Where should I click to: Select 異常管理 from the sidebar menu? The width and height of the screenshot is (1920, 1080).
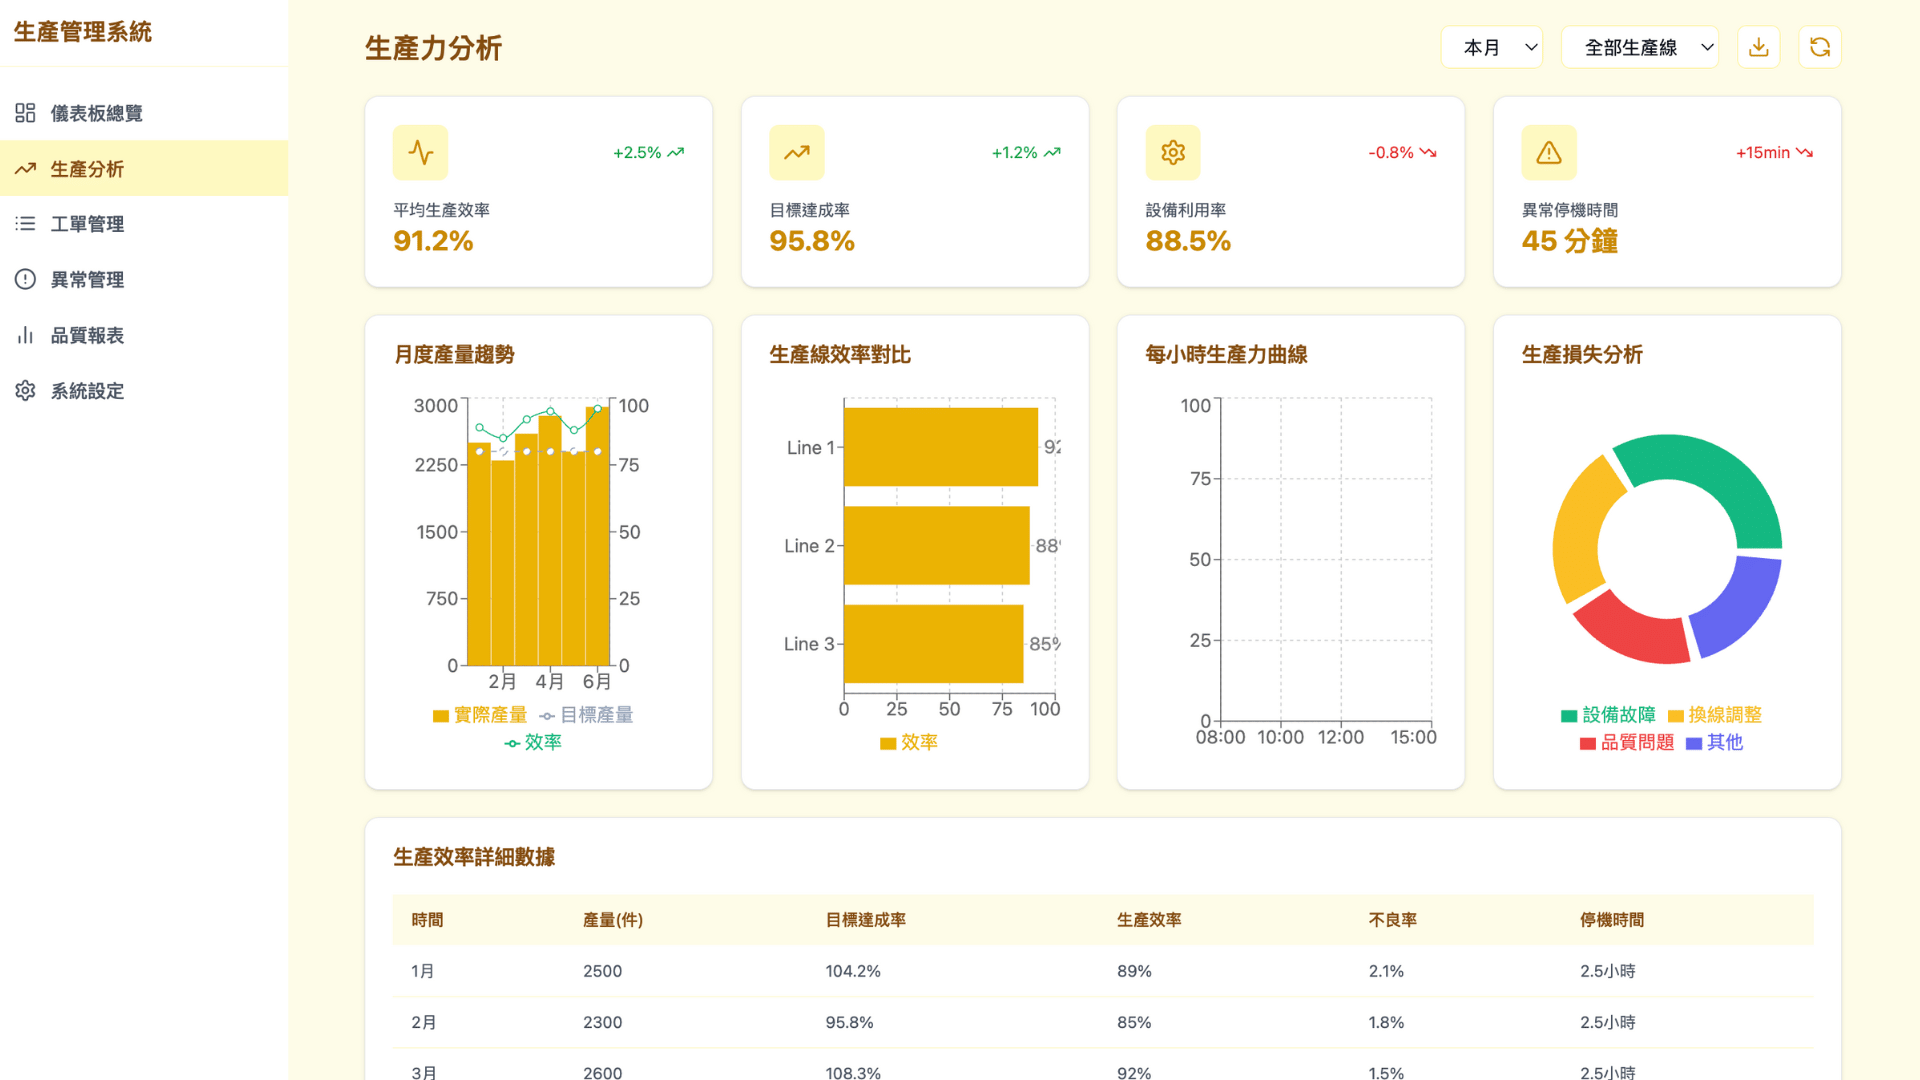(x=88, y=279)
